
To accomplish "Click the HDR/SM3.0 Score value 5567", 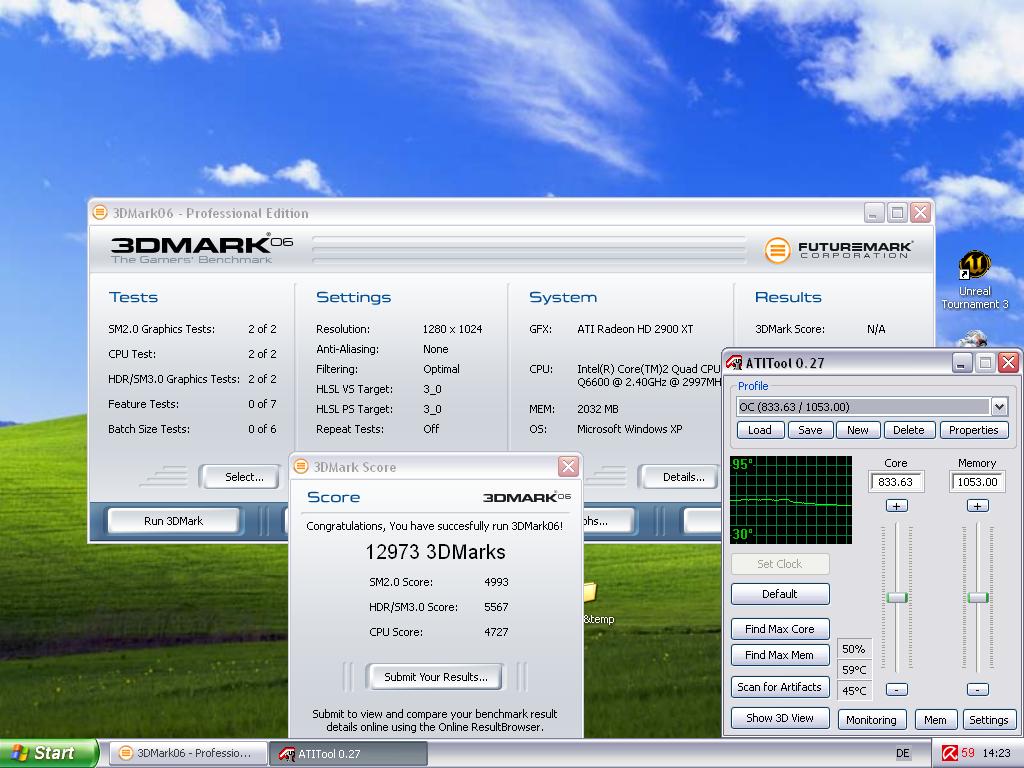I will point(496,607).
